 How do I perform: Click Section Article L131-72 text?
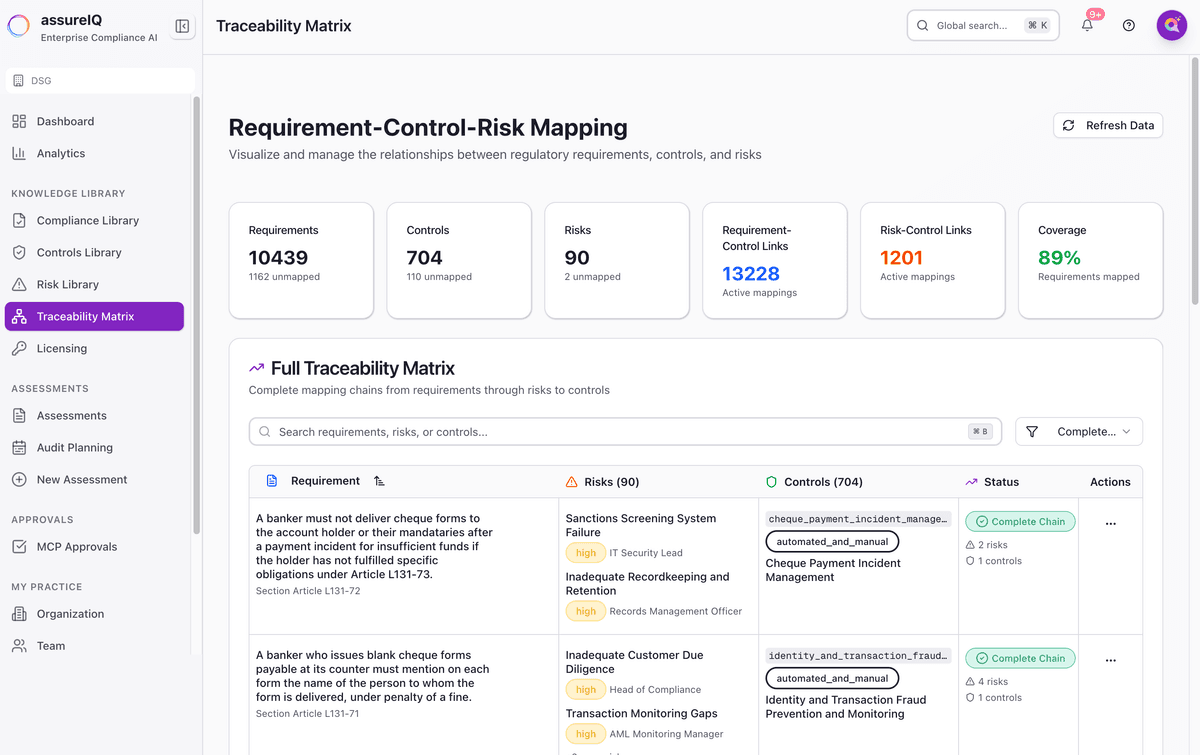[x=308, y=591]
